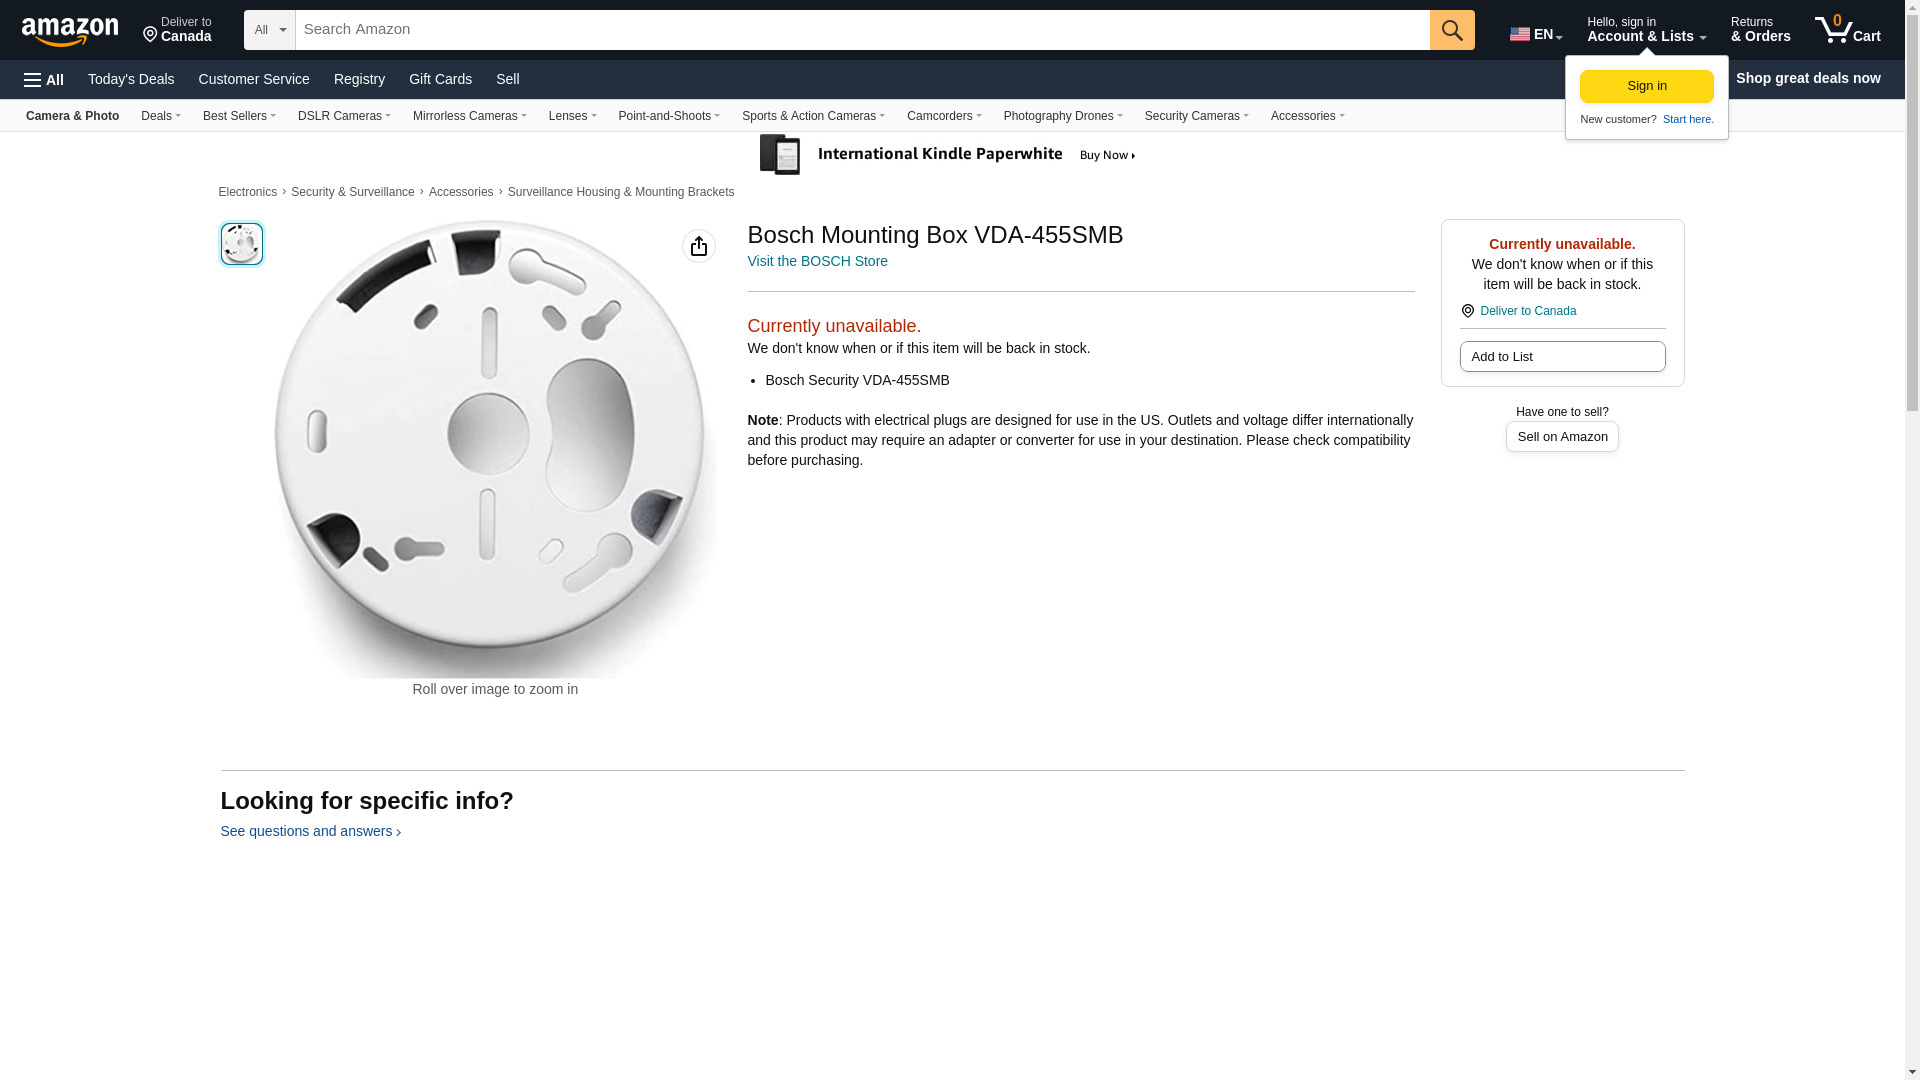
Task: Expand the Security Cameras dropdown
Action: (x=1196, y=116)
